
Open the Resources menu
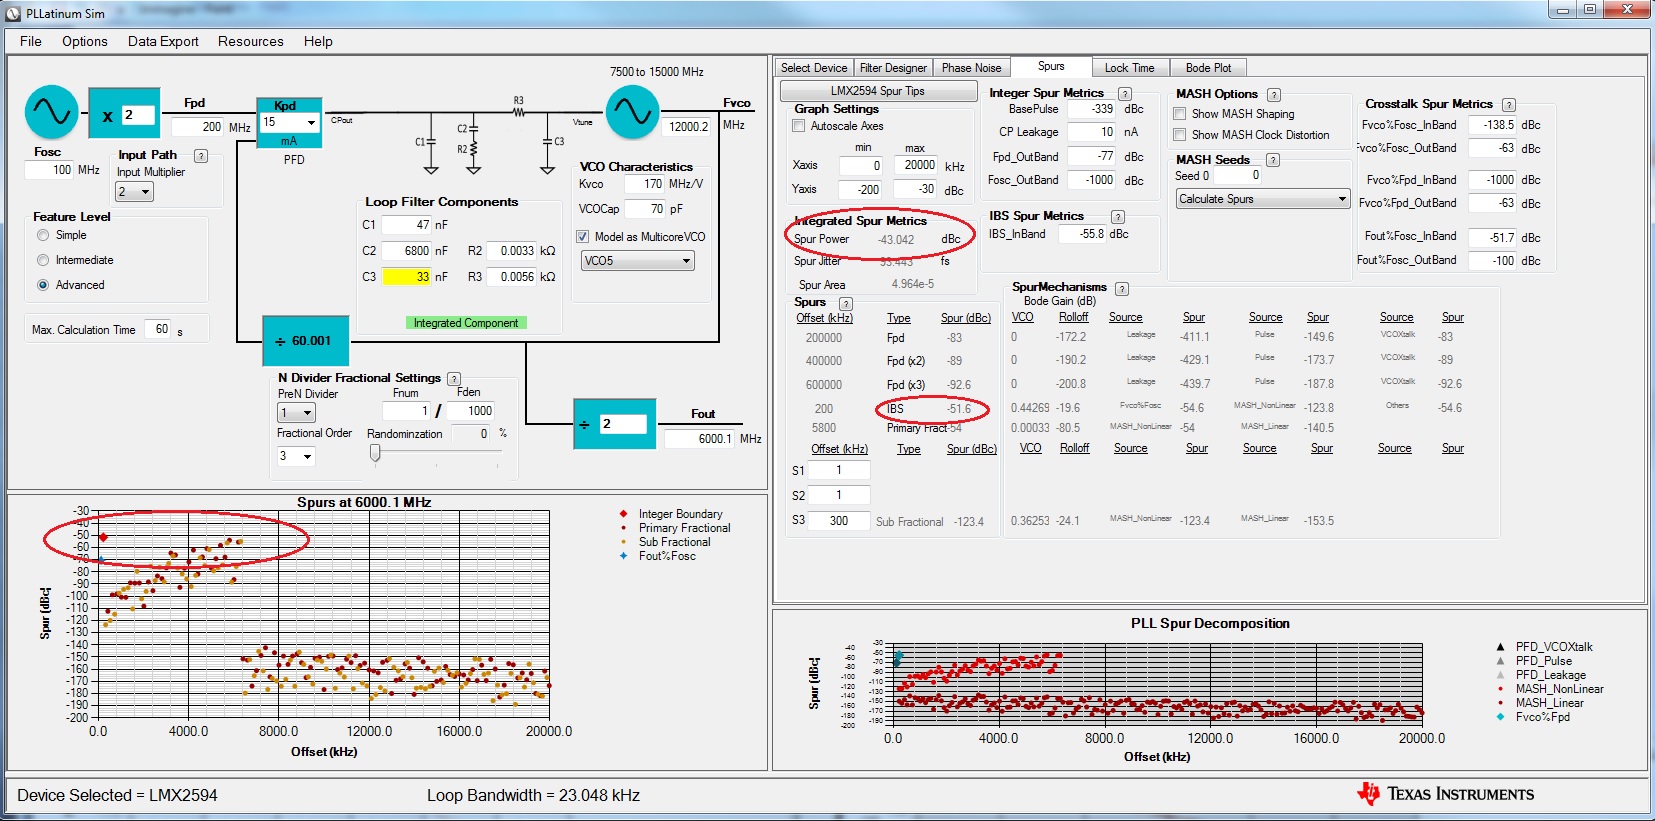251,41
